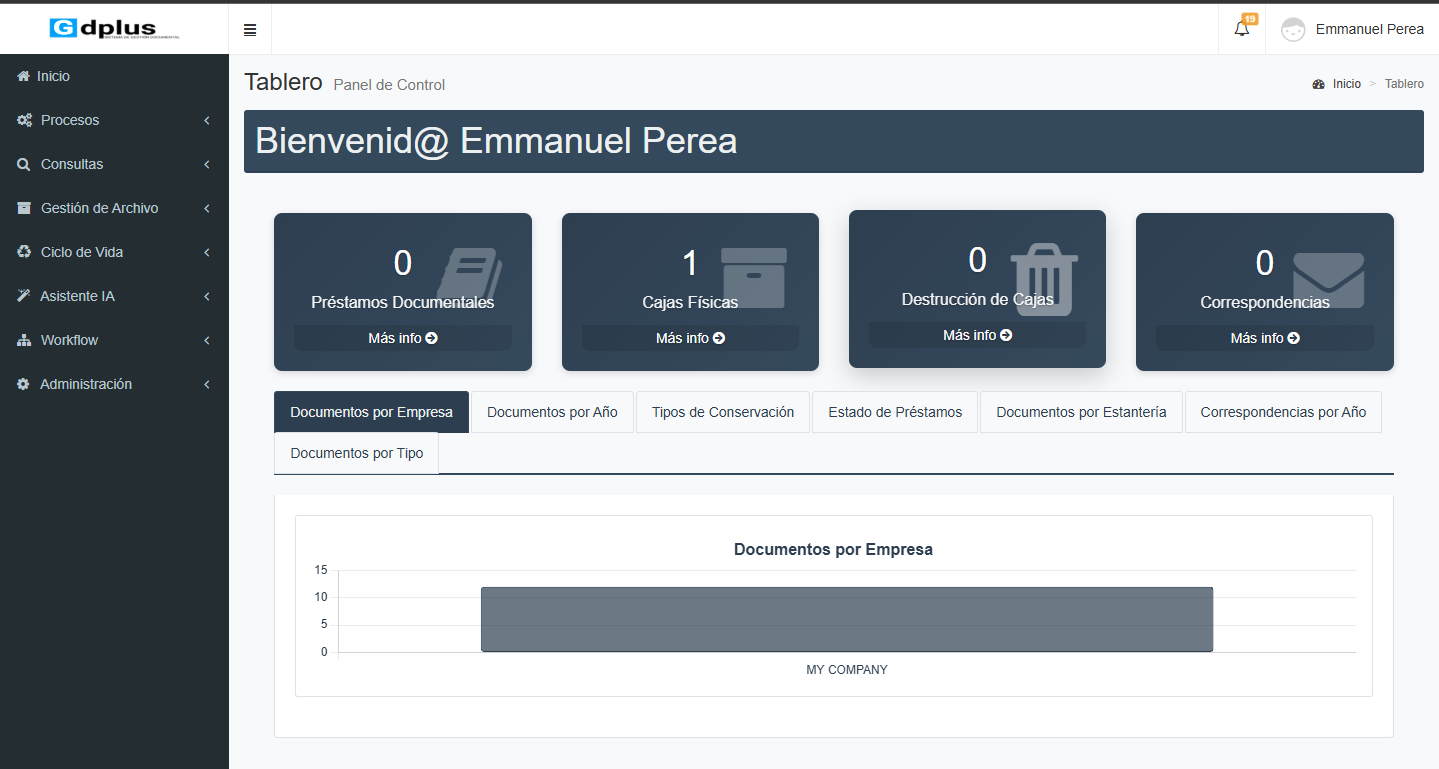Click Inicio breadcrumb link
This screenshot has width=1439, height=769.
tap(1346, 84)
